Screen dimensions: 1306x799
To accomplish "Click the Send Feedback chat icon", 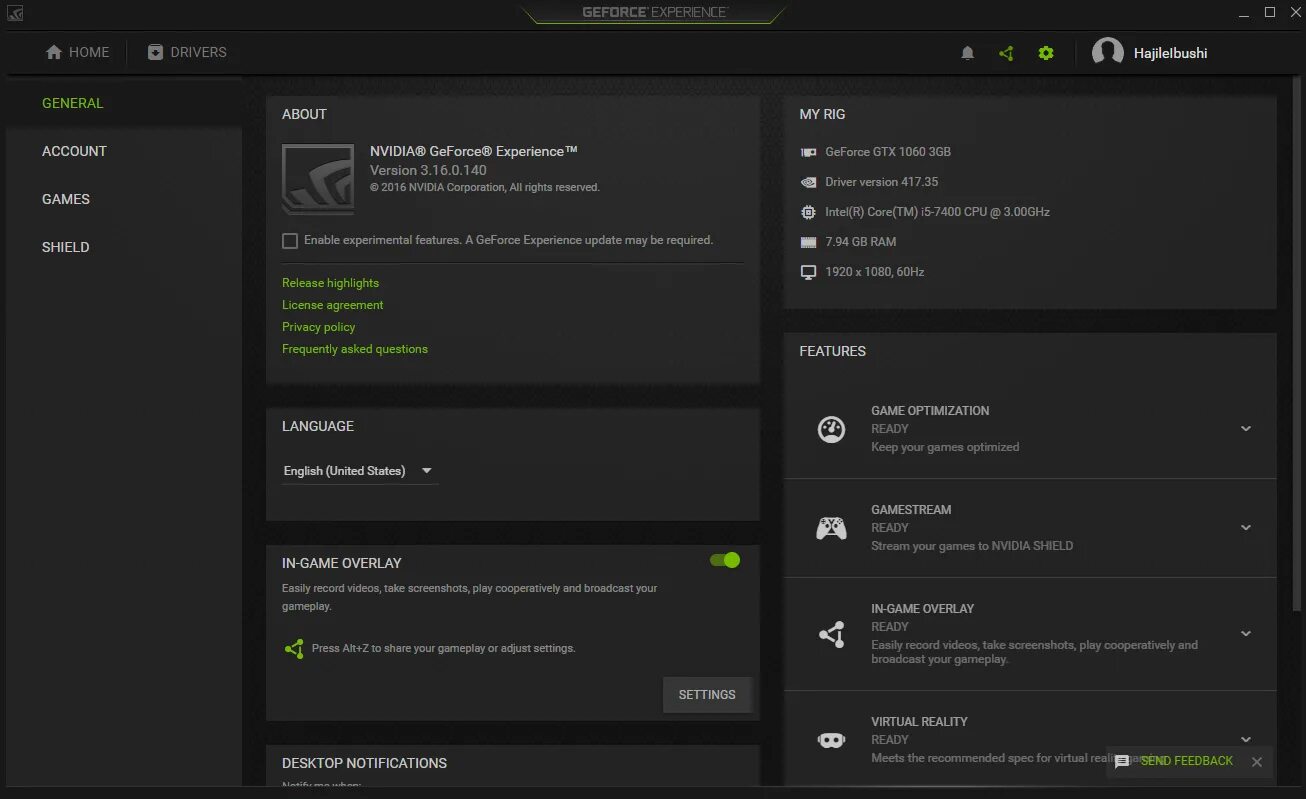I will point(1122,761).
